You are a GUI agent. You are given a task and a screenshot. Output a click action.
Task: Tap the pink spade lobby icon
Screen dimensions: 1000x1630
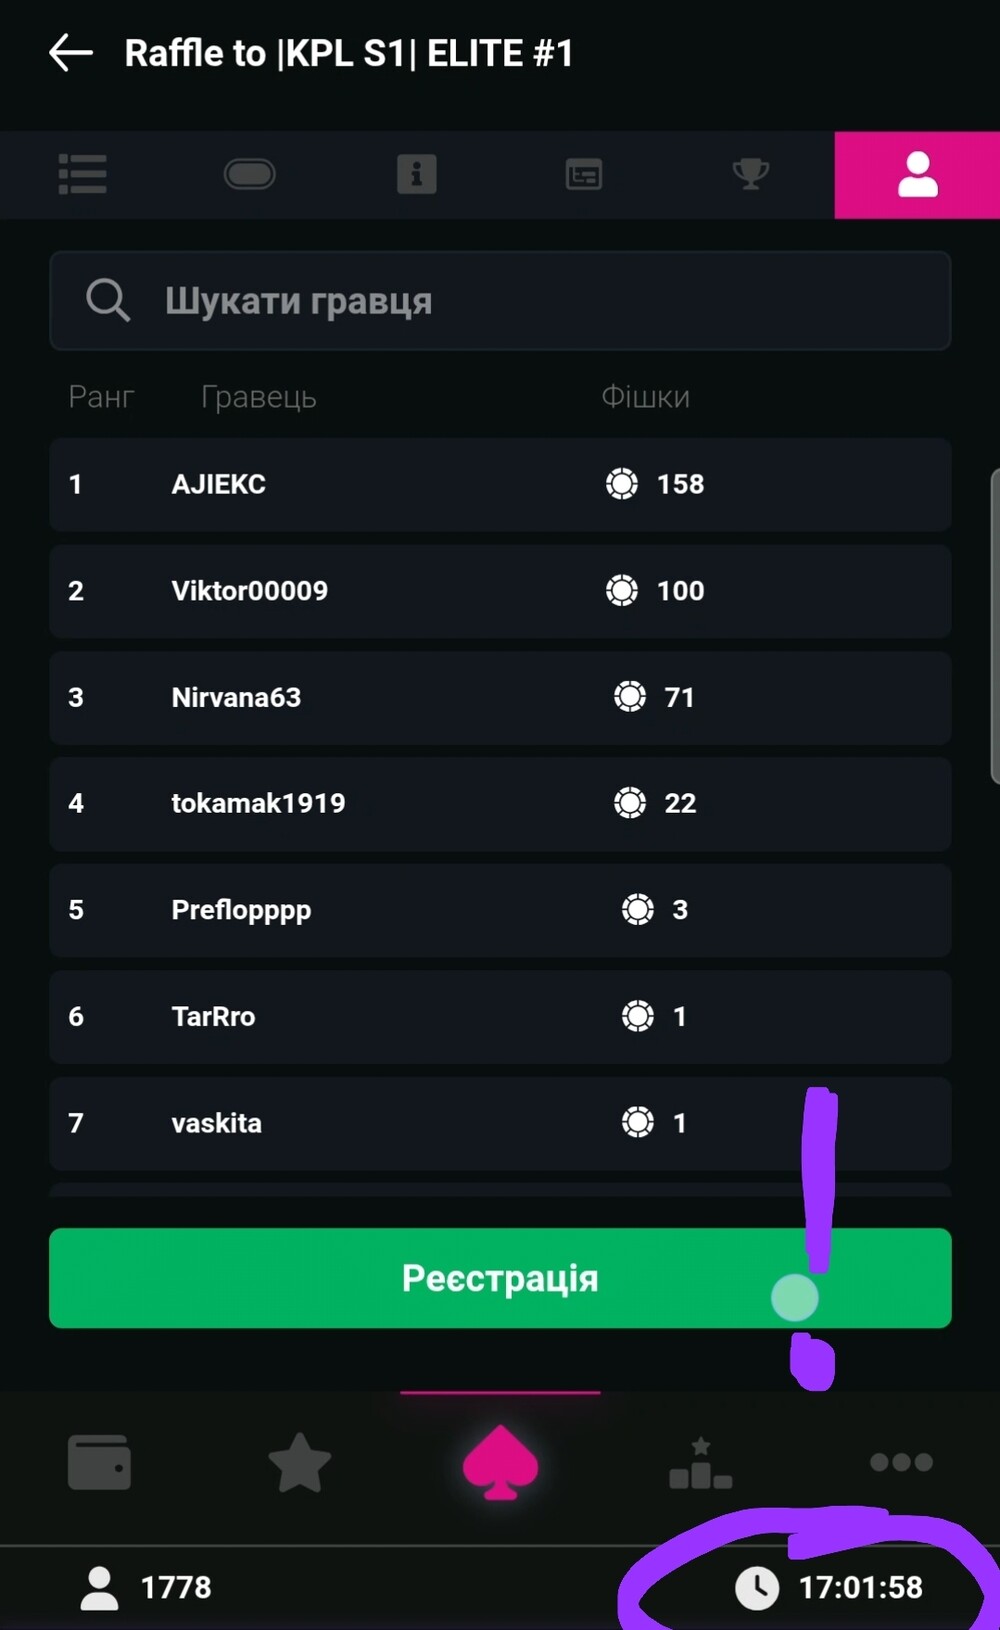pos(500,1462)
